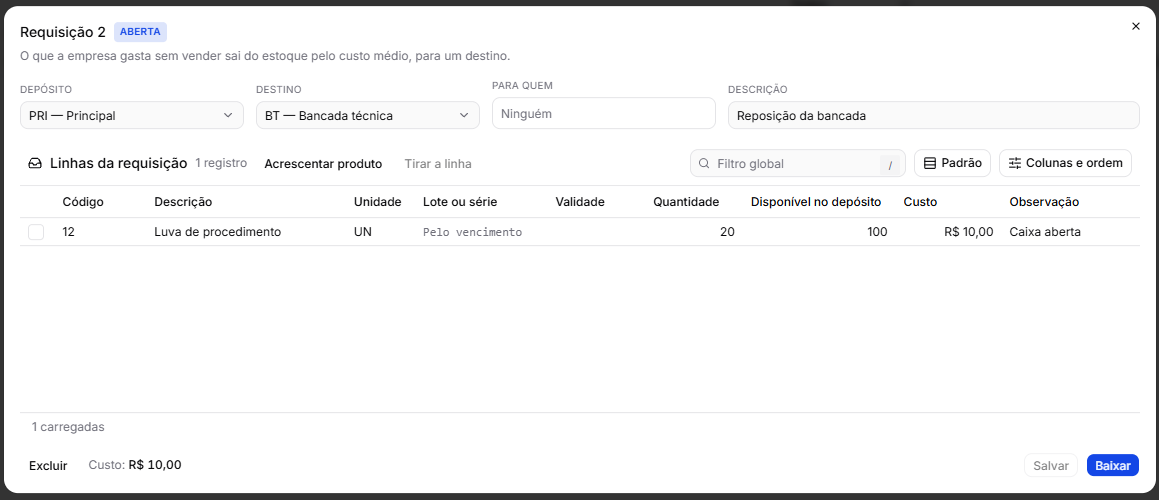Click the Unidade column header
Image resolution: width=1159 pixels, height=500 pixels.
pyautogui.click(x=378, y=202)
